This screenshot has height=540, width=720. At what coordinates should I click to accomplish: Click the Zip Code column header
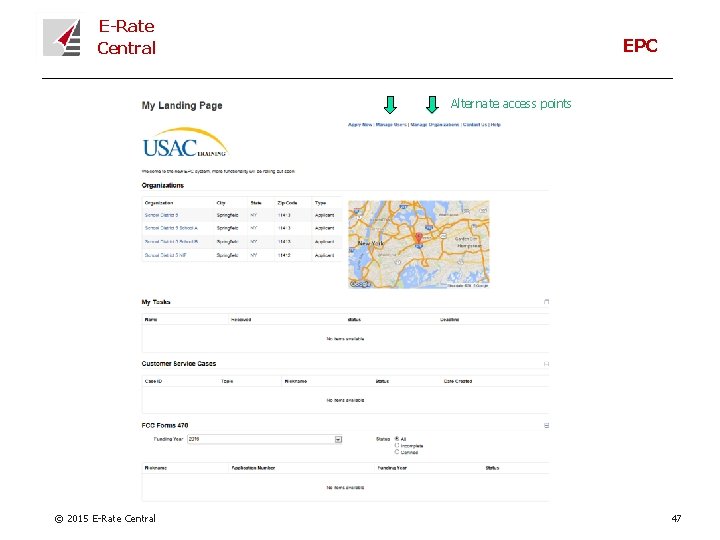coord(287,202)
